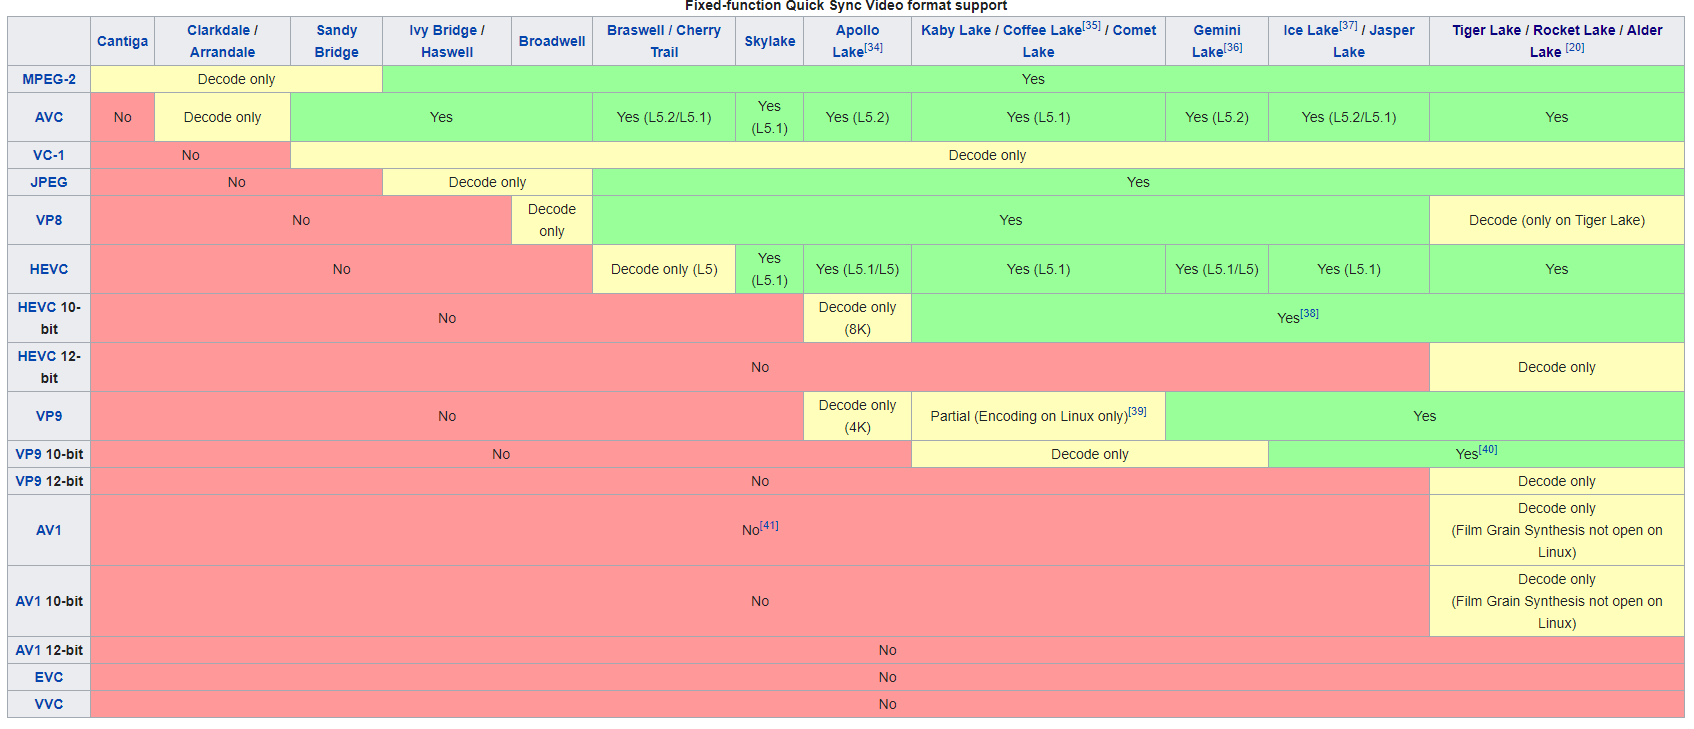Jump to footnote 41 in AV1 row
This screenshot has height=729, width=1694.
pos(769,525)
